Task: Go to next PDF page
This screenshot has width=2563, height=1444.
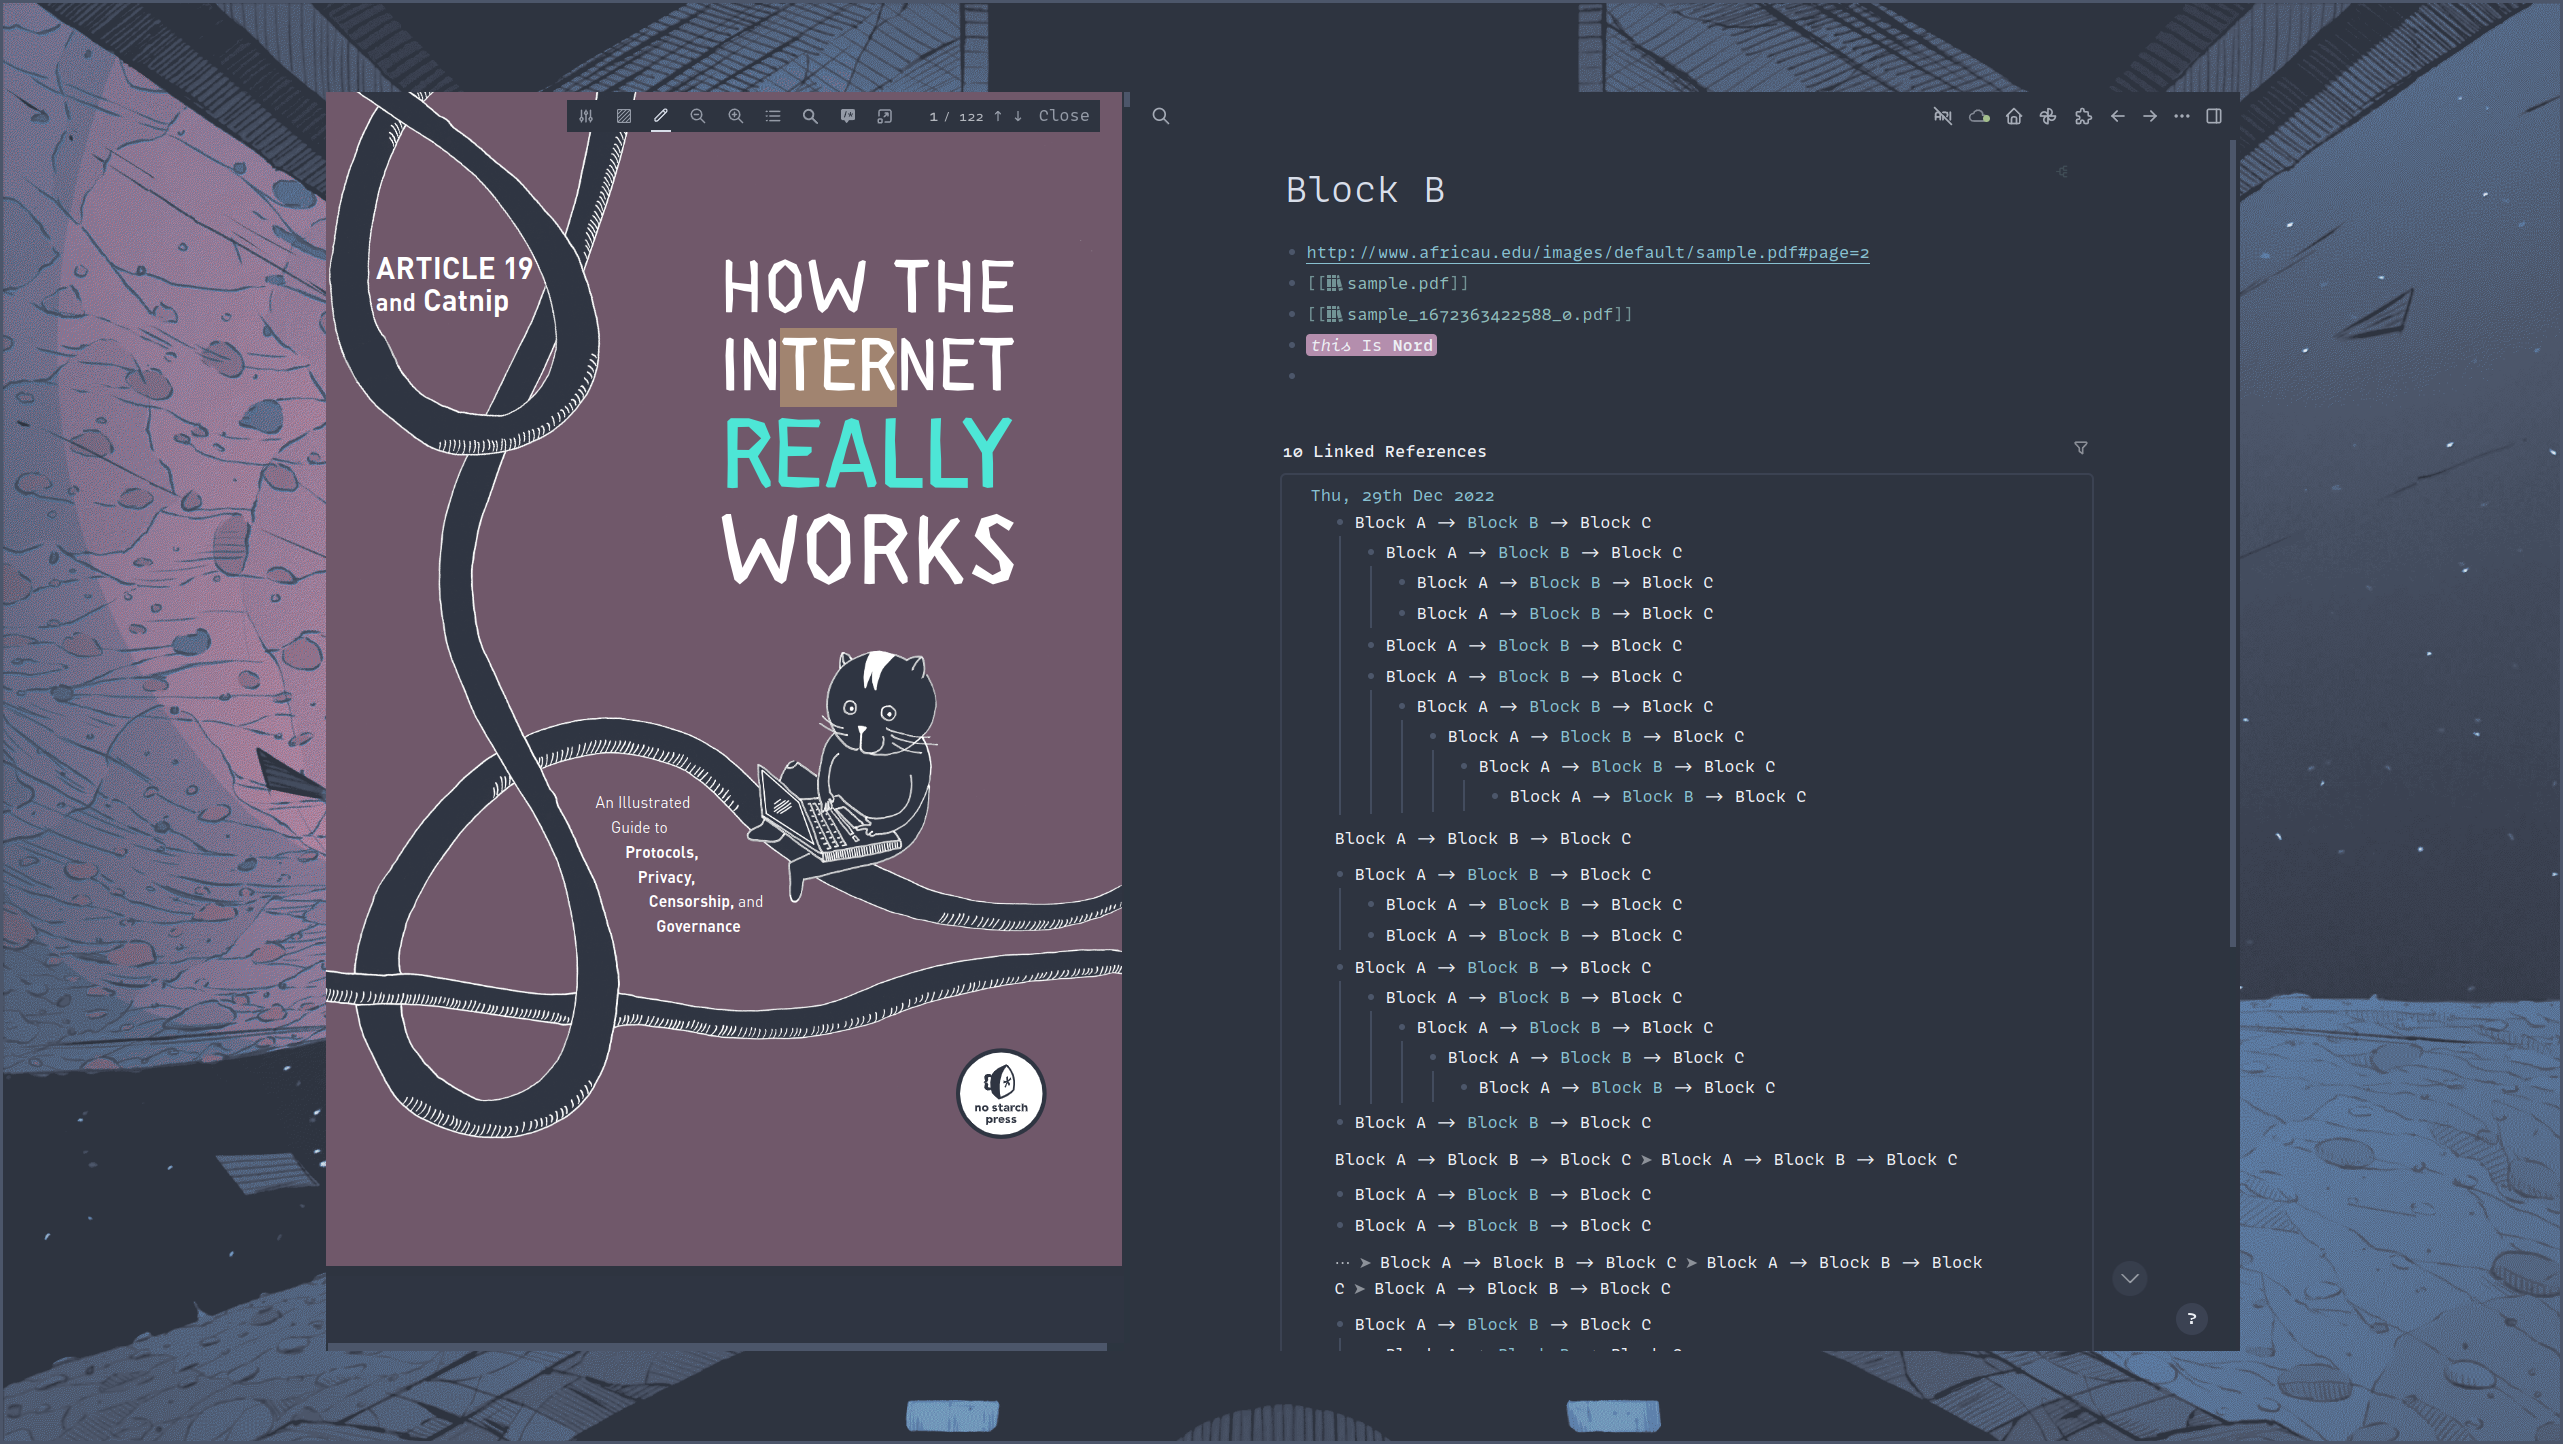Action: click(1018, 116)
